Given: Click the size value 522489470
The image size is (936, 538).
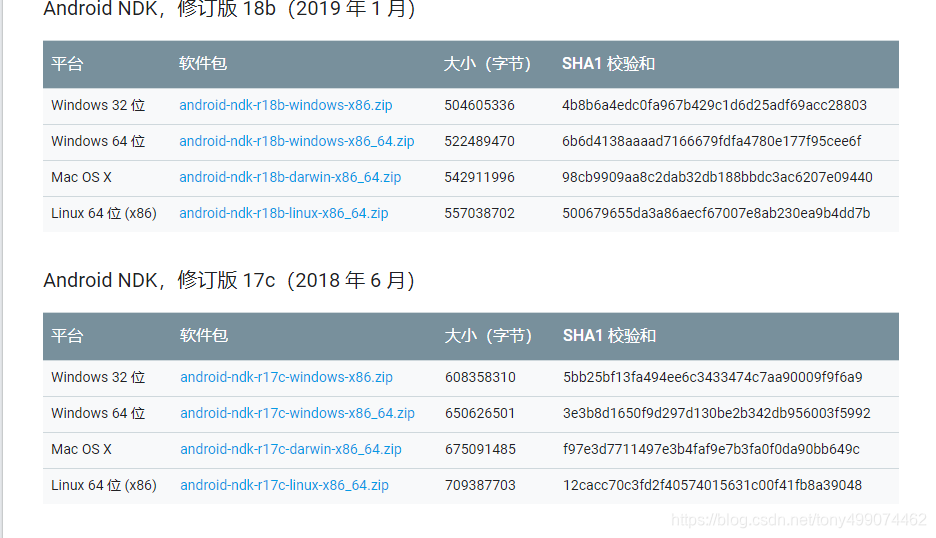Looking at the screenshot, I should 479,142.
